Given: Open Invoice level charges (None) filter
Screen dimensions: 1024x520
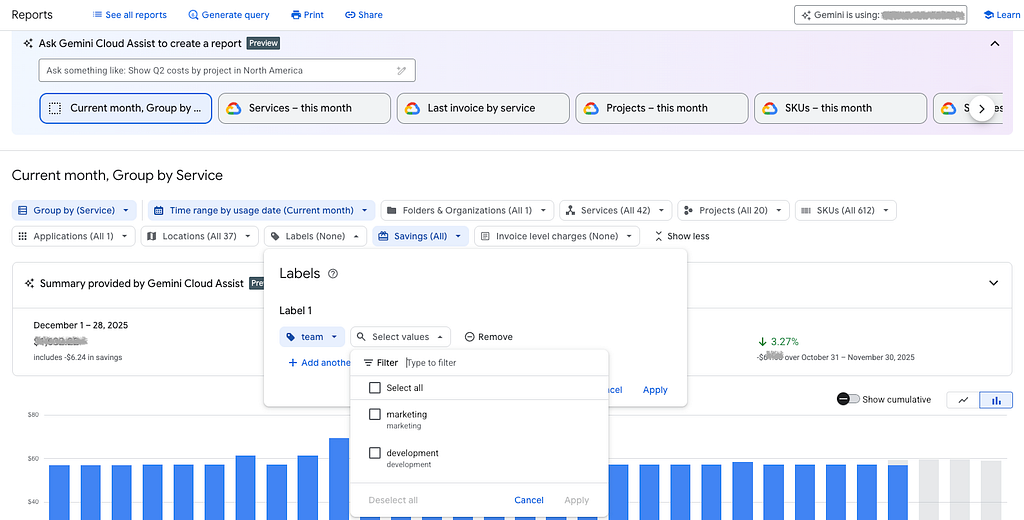Looking at the screenshot, I should [557, 236].
